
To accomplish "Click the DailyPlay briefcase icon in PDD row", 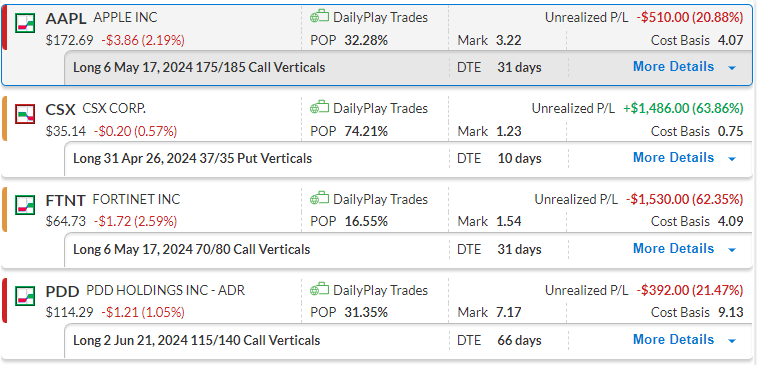I will click(x=320, y=289).
